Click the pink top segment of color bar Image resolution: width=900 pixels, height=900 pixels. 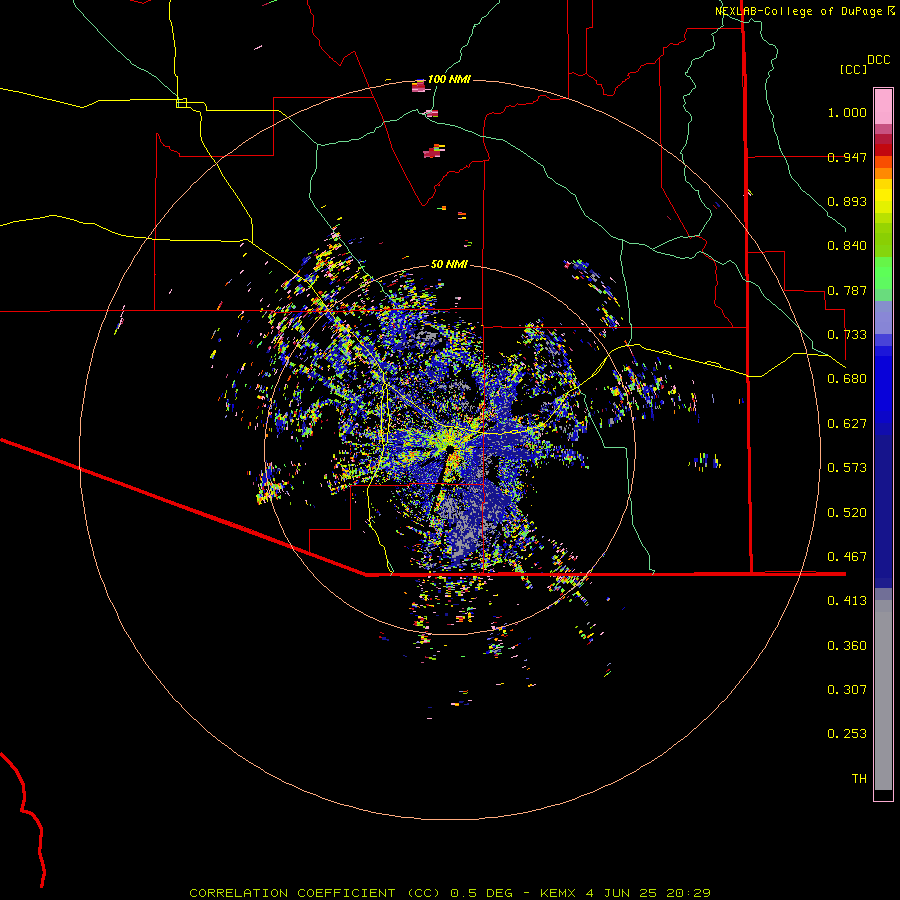[x=883, y=106]
